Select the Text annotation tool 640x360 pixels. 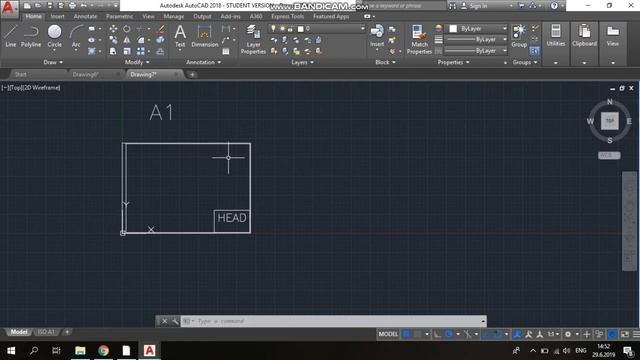tap(180, 36)
